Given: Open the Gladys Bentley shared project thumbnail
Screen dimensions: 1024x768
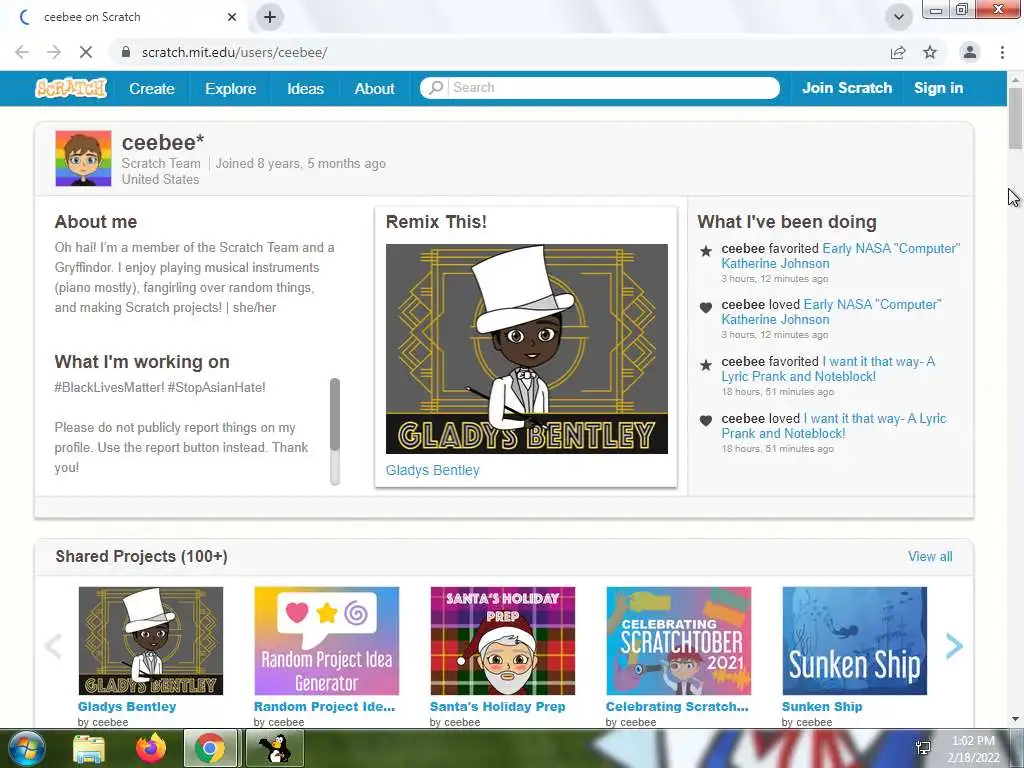Looking at the screenshot, I should 151,641.
